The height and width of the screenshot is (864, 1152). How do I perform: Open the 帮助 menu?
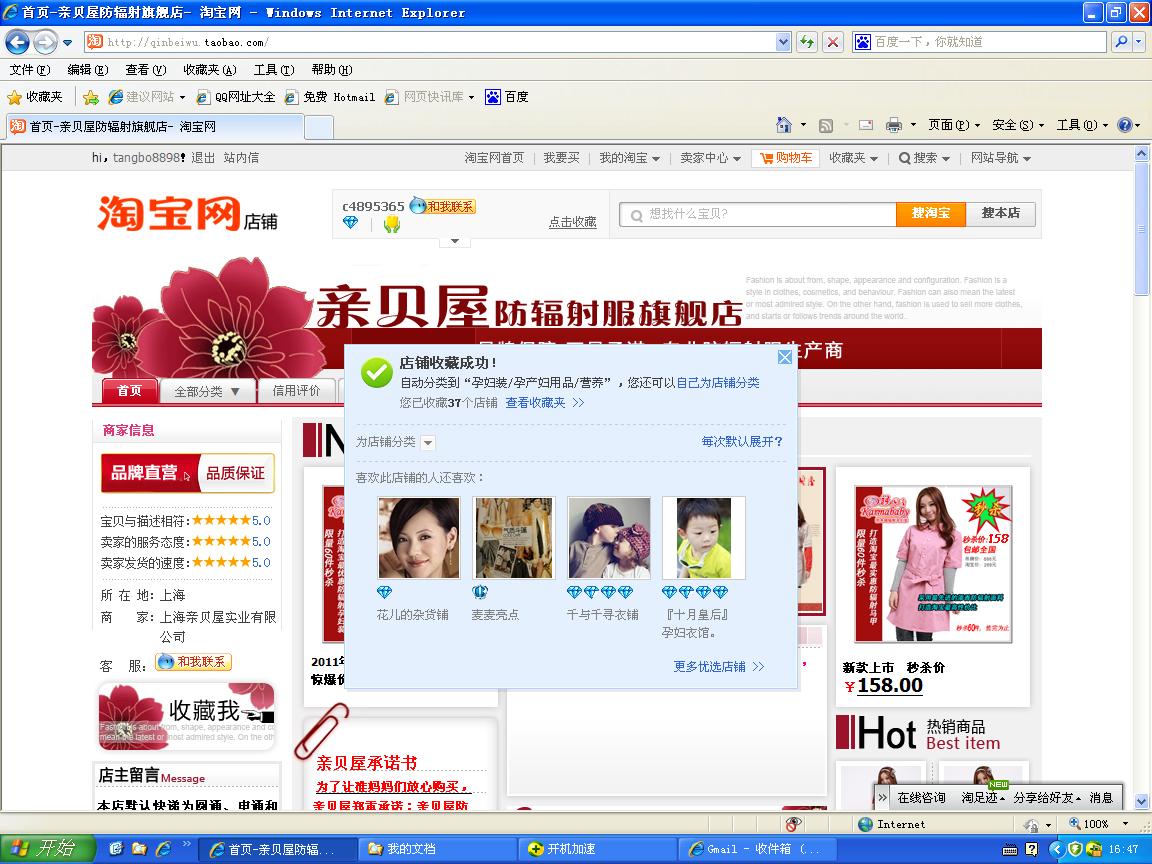pos(331,70)
